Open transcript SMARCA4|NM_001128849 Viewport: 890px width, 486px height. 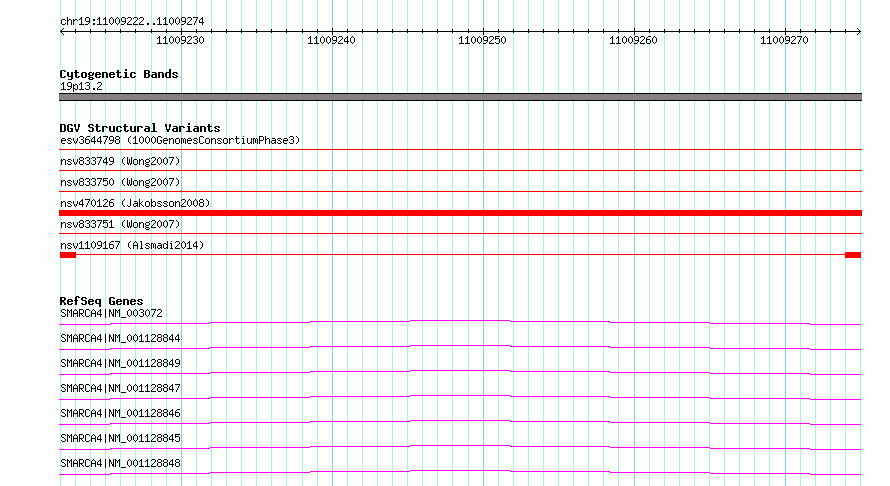(120, 363)
